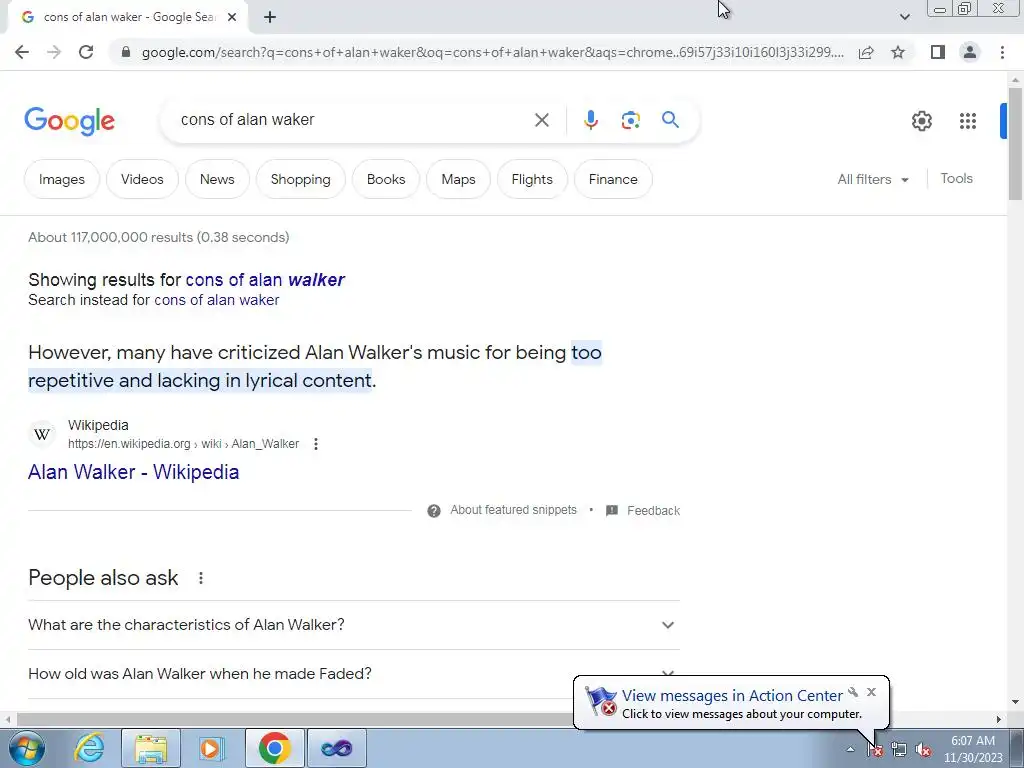The width and height of the screenshot is (1024, 768).
Task: Share this page via share icon
Action: 866,52
